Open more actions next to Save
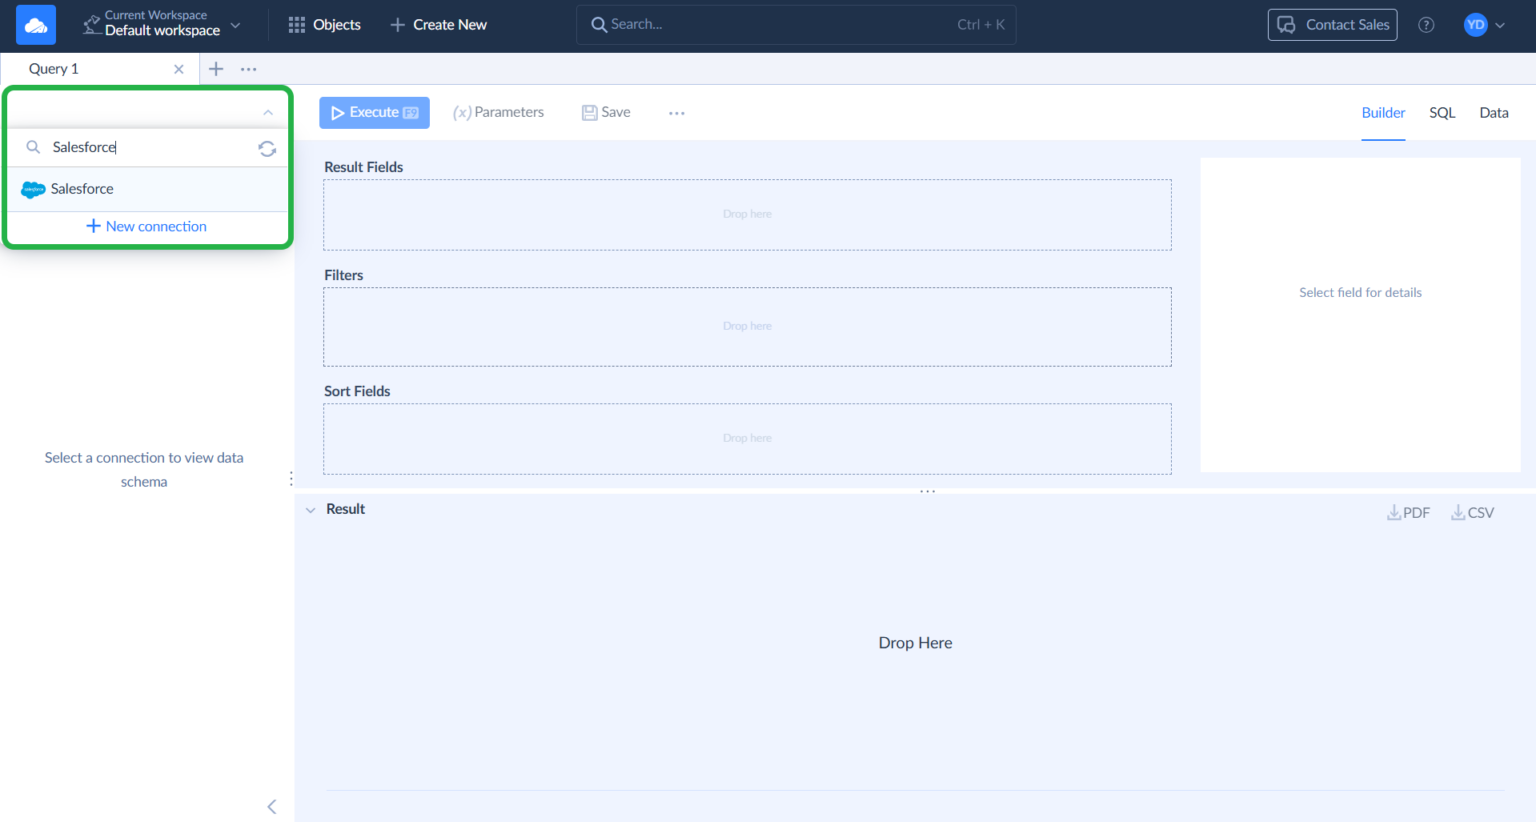 [677, 113]
